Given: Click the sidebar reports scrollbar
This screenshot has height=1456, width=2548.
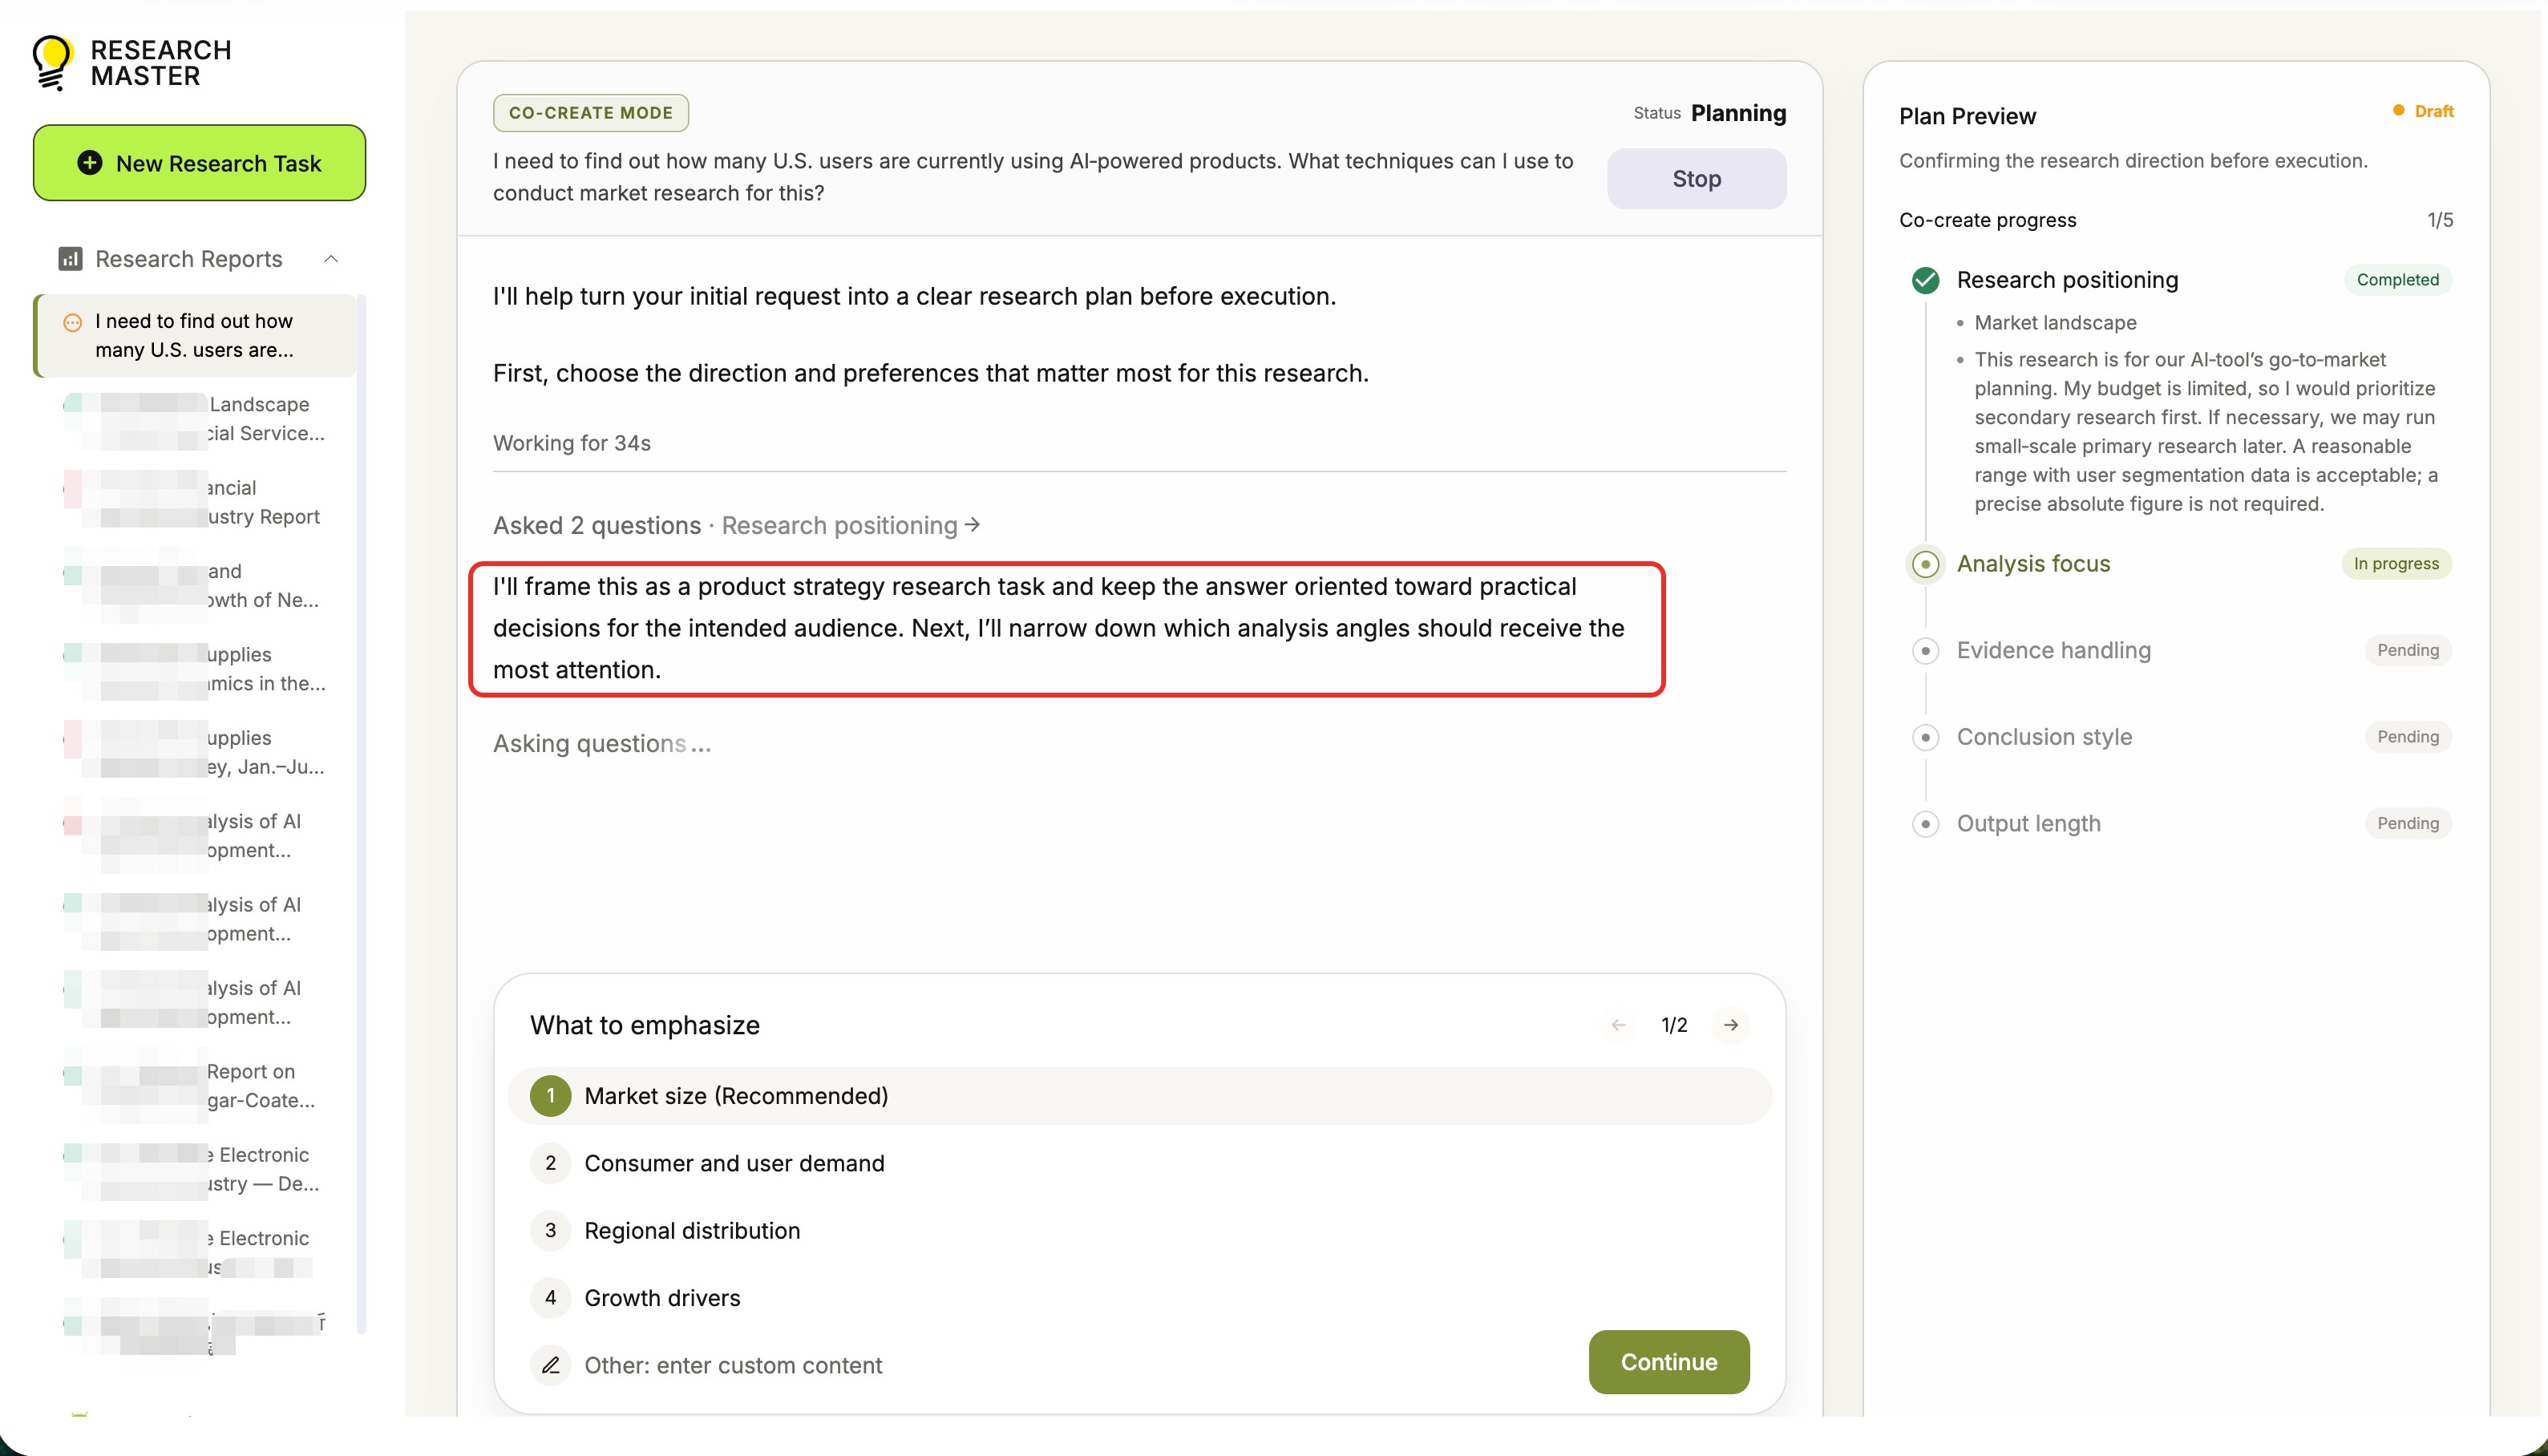Looking at the screenshot, I should coord(362,814).
